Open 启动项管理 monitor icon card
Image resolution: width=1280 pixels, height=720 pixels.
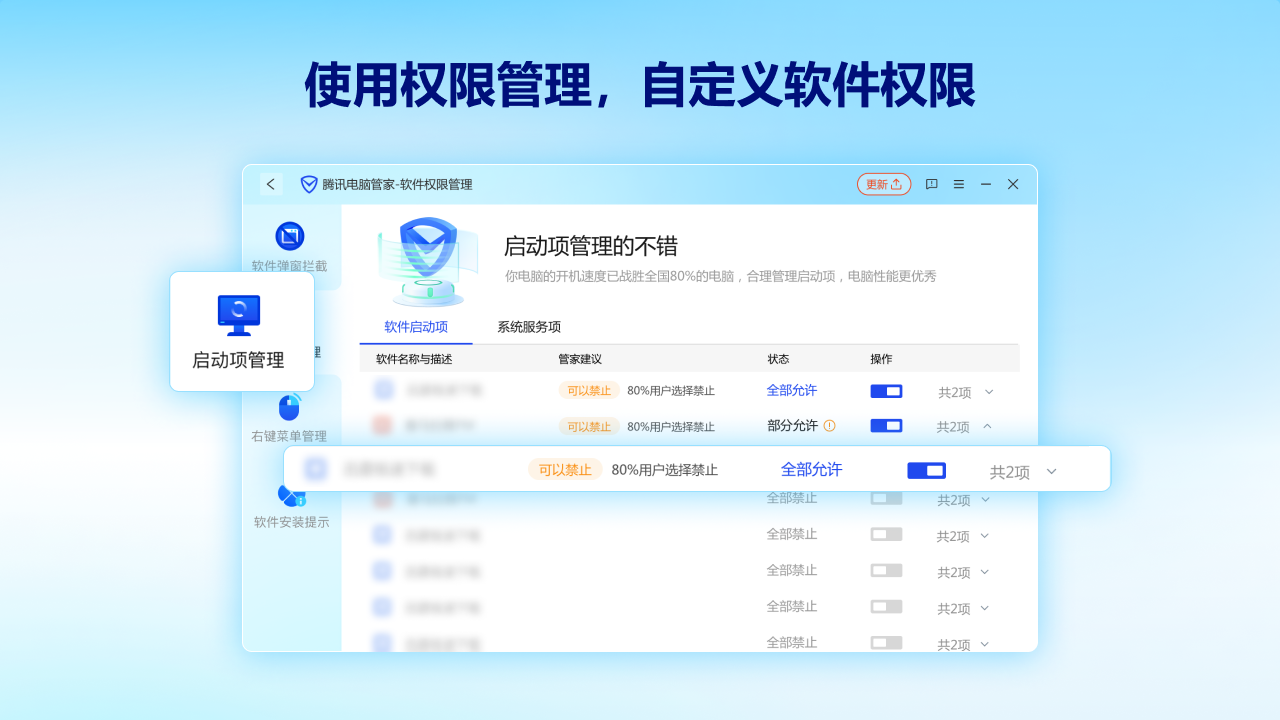pyautogui.click(x=239, y=315)
